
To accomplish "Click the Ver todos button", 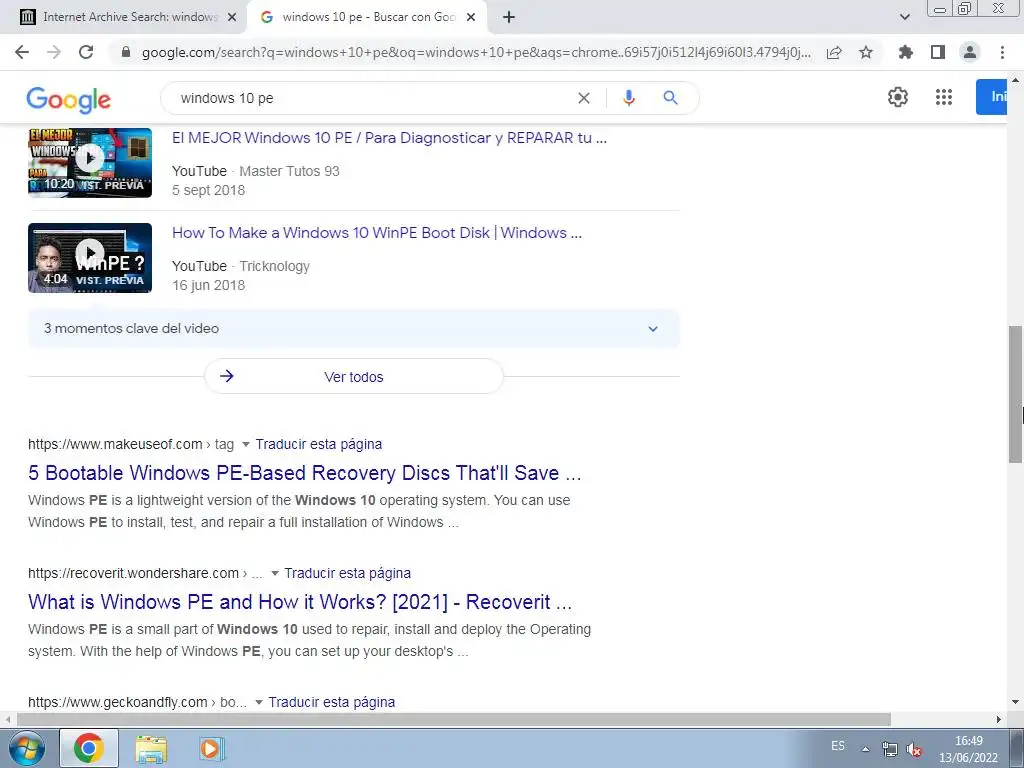I will tap(354, 377).
